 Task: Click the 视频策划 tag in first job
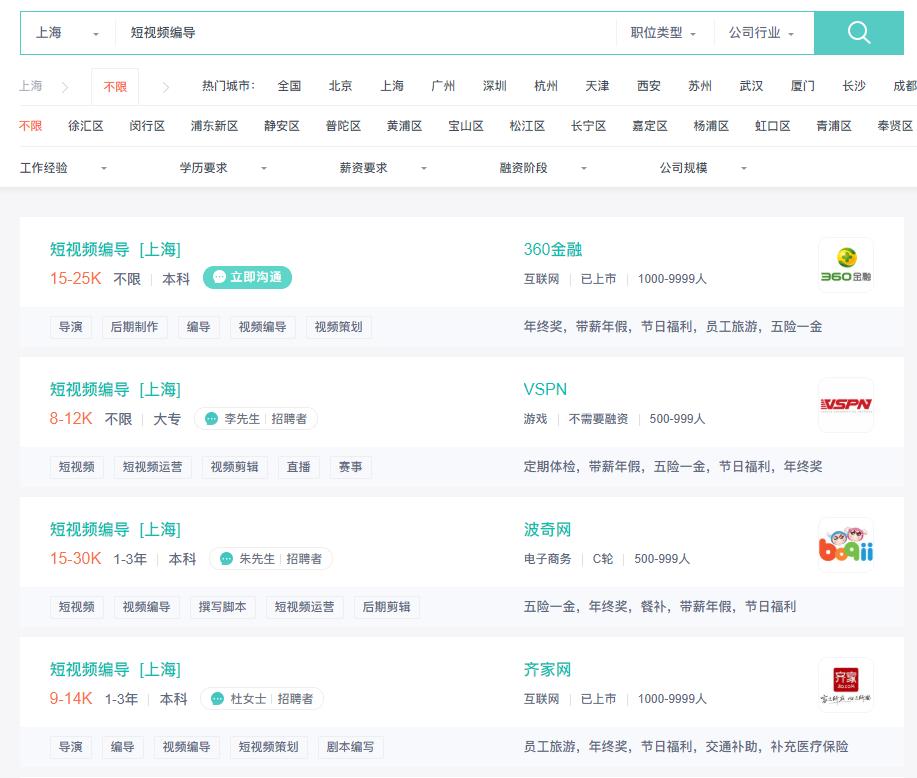coord(338,327)
